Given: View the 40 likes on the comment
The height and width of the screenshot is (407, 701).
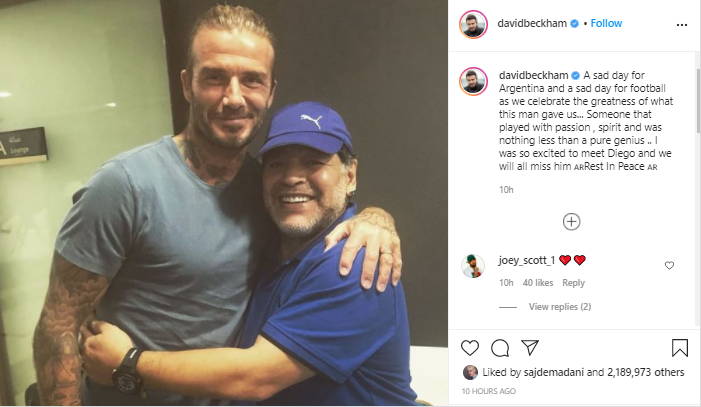Looking at the screenshot, I should [538, 283].
